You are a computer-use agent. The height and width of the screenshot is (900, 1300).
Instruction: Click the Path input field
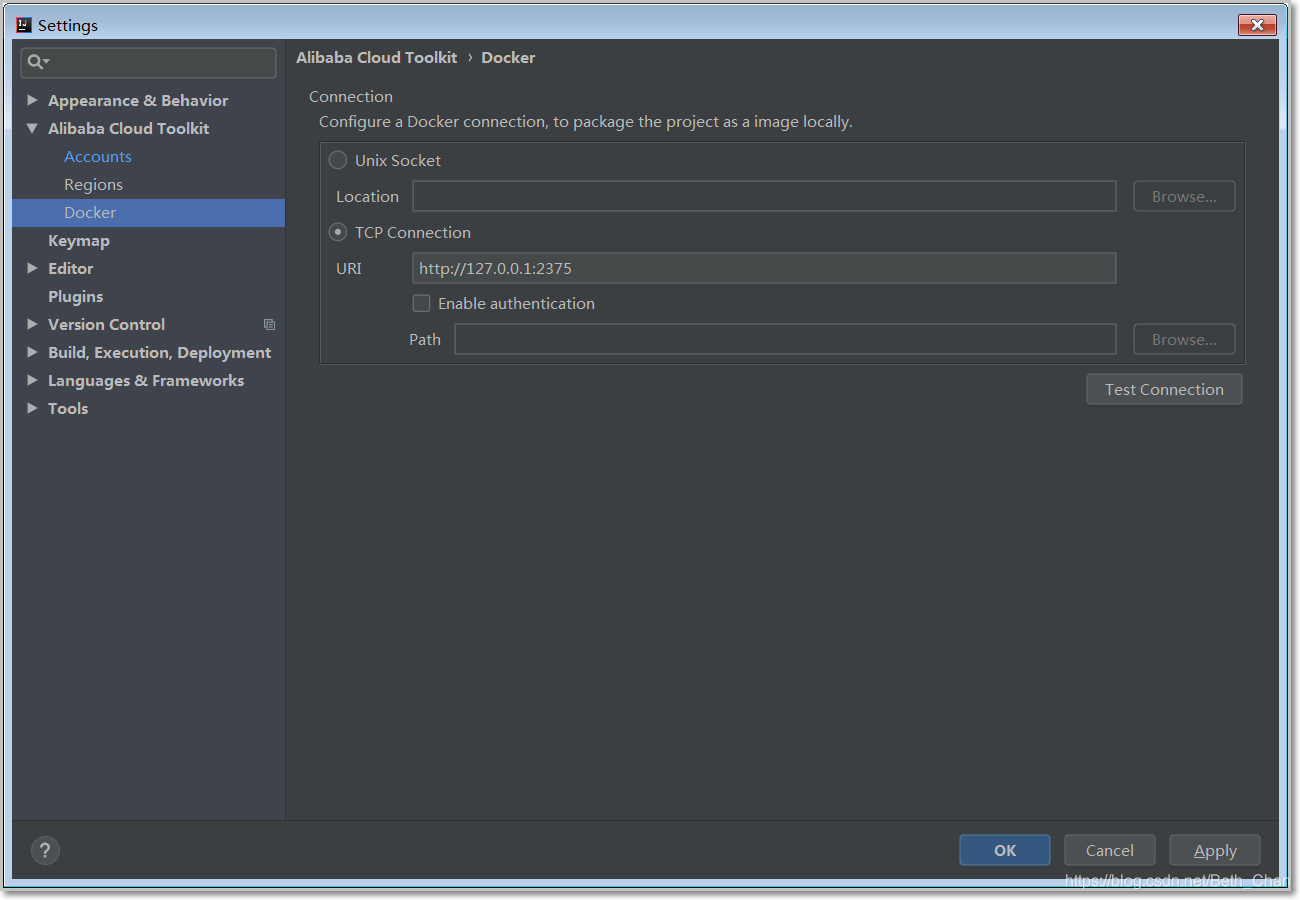point(785,339)
